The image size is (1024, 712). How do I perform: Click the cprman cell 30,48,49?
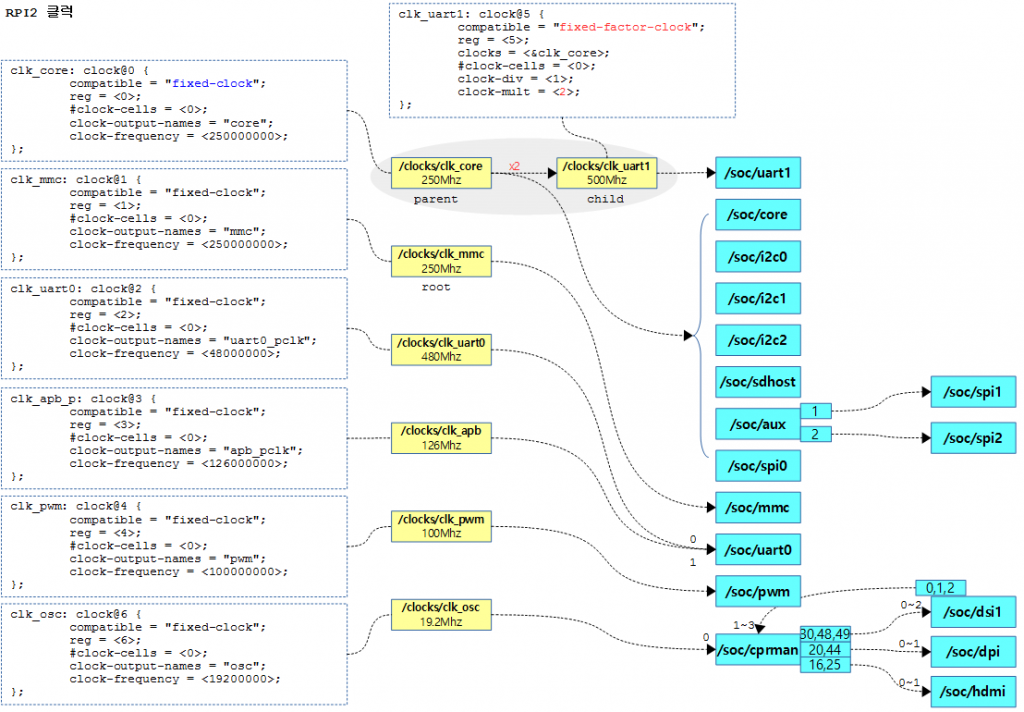tap(825, 634)
